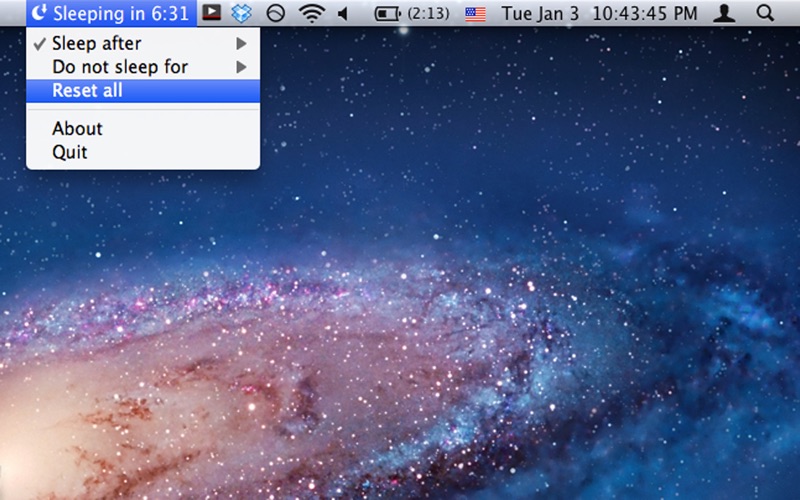This screenshot has width=800, height=500.
Task: Open the Dropbox menu bar icon
Action: pyautogui.click(x=241, y=14)
